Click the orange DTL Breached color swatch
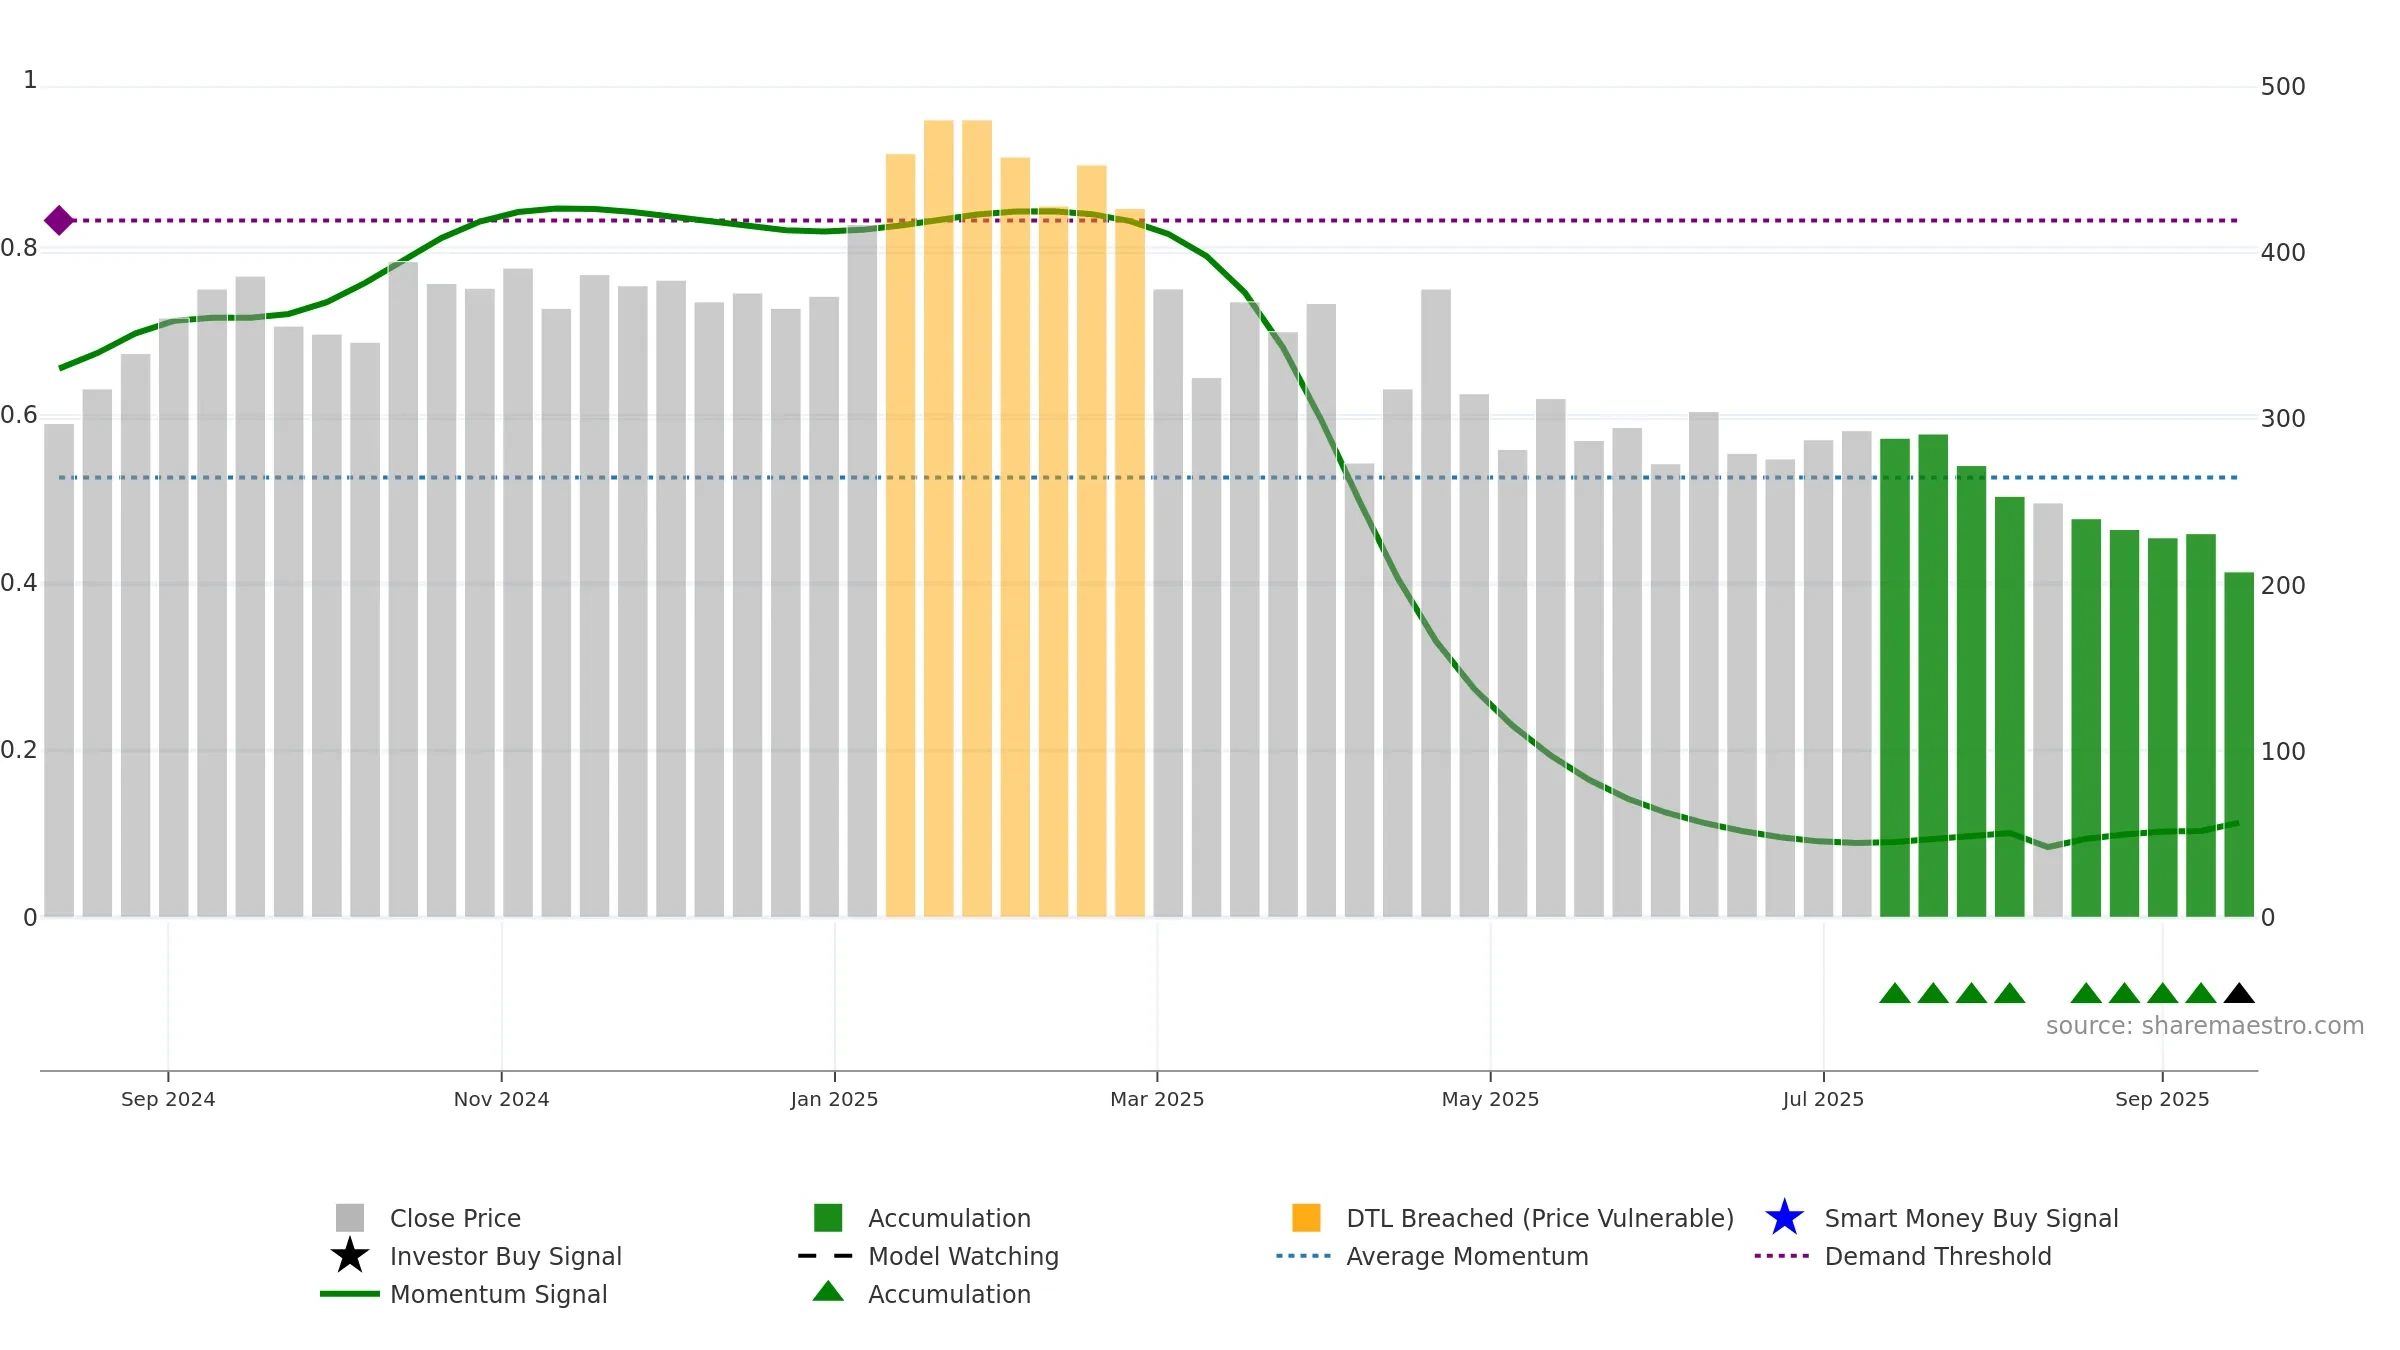2400x1350 pixels. pos(1306,1218)
